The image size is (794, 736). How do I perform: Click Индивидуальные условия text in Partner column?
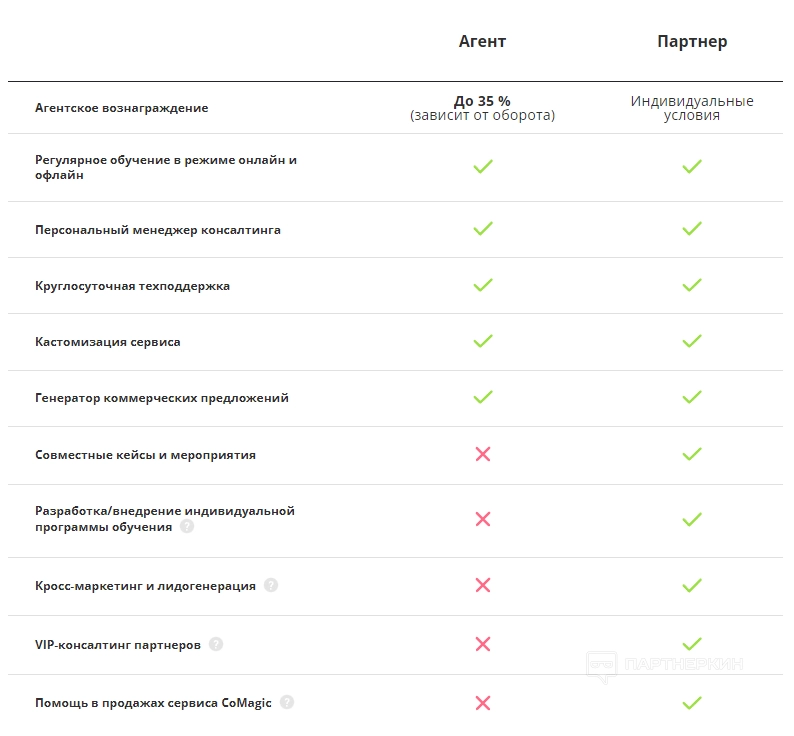692,108
